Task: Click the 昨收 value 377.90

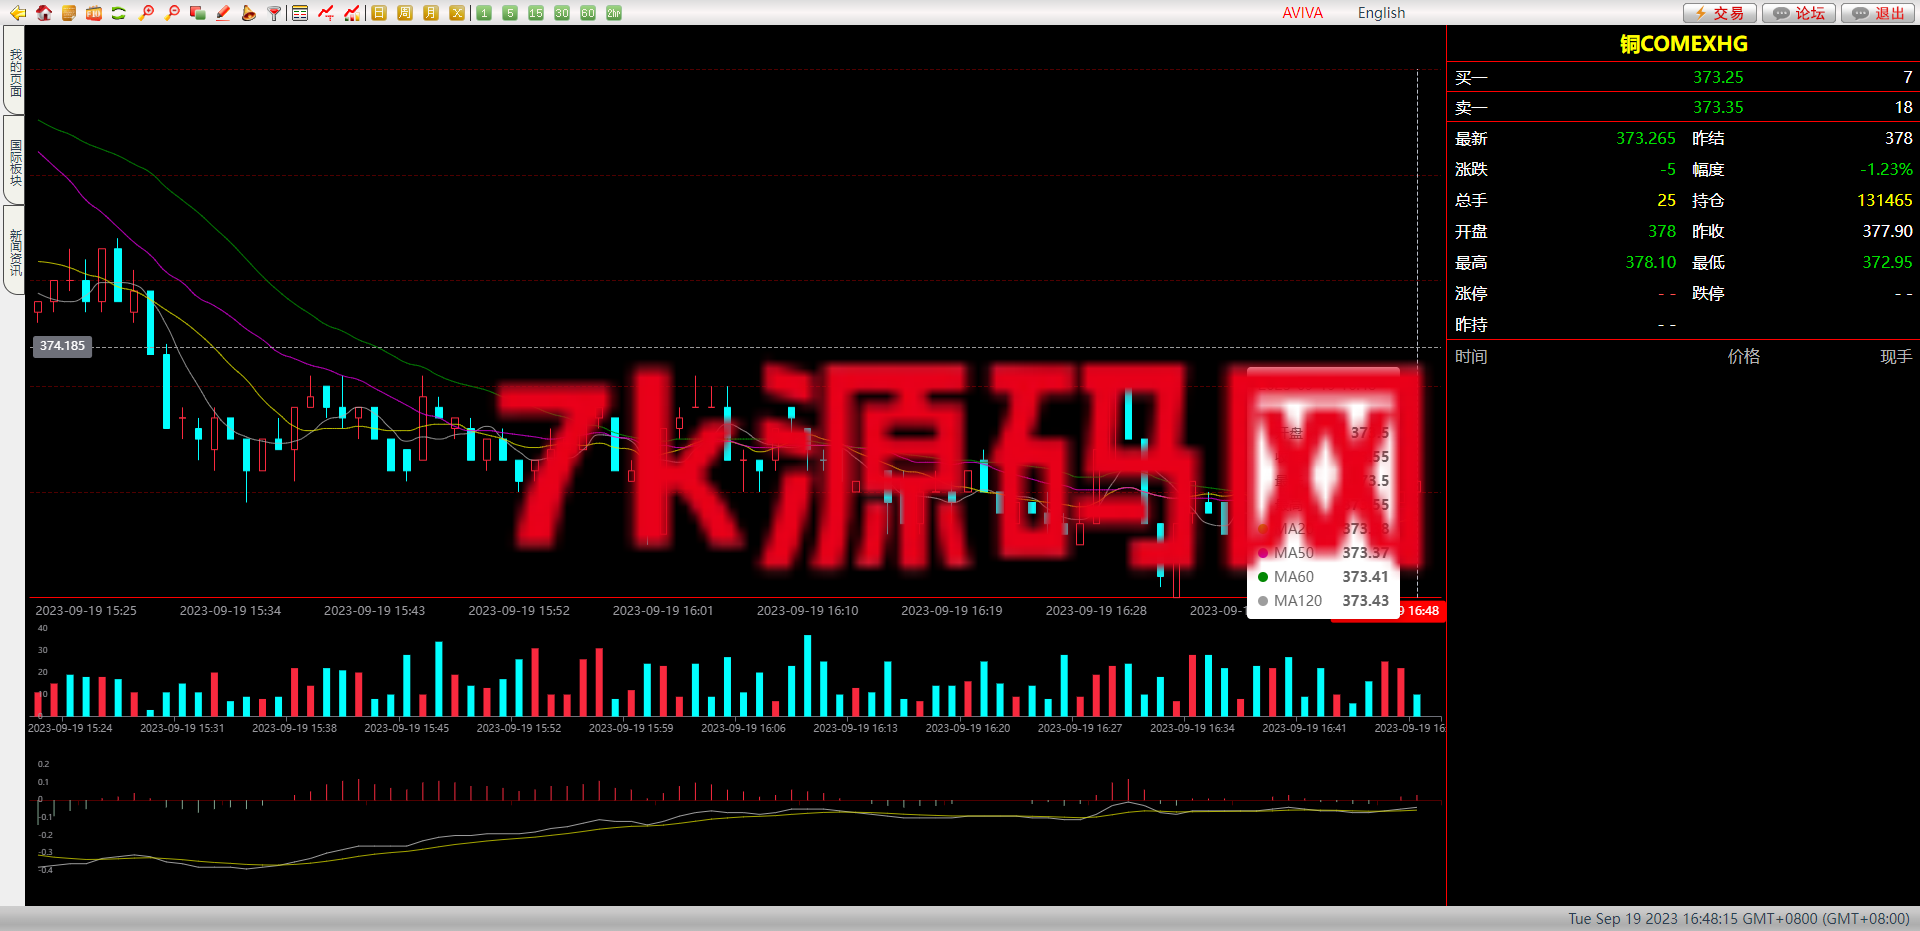Action: tap(1887, 231)
